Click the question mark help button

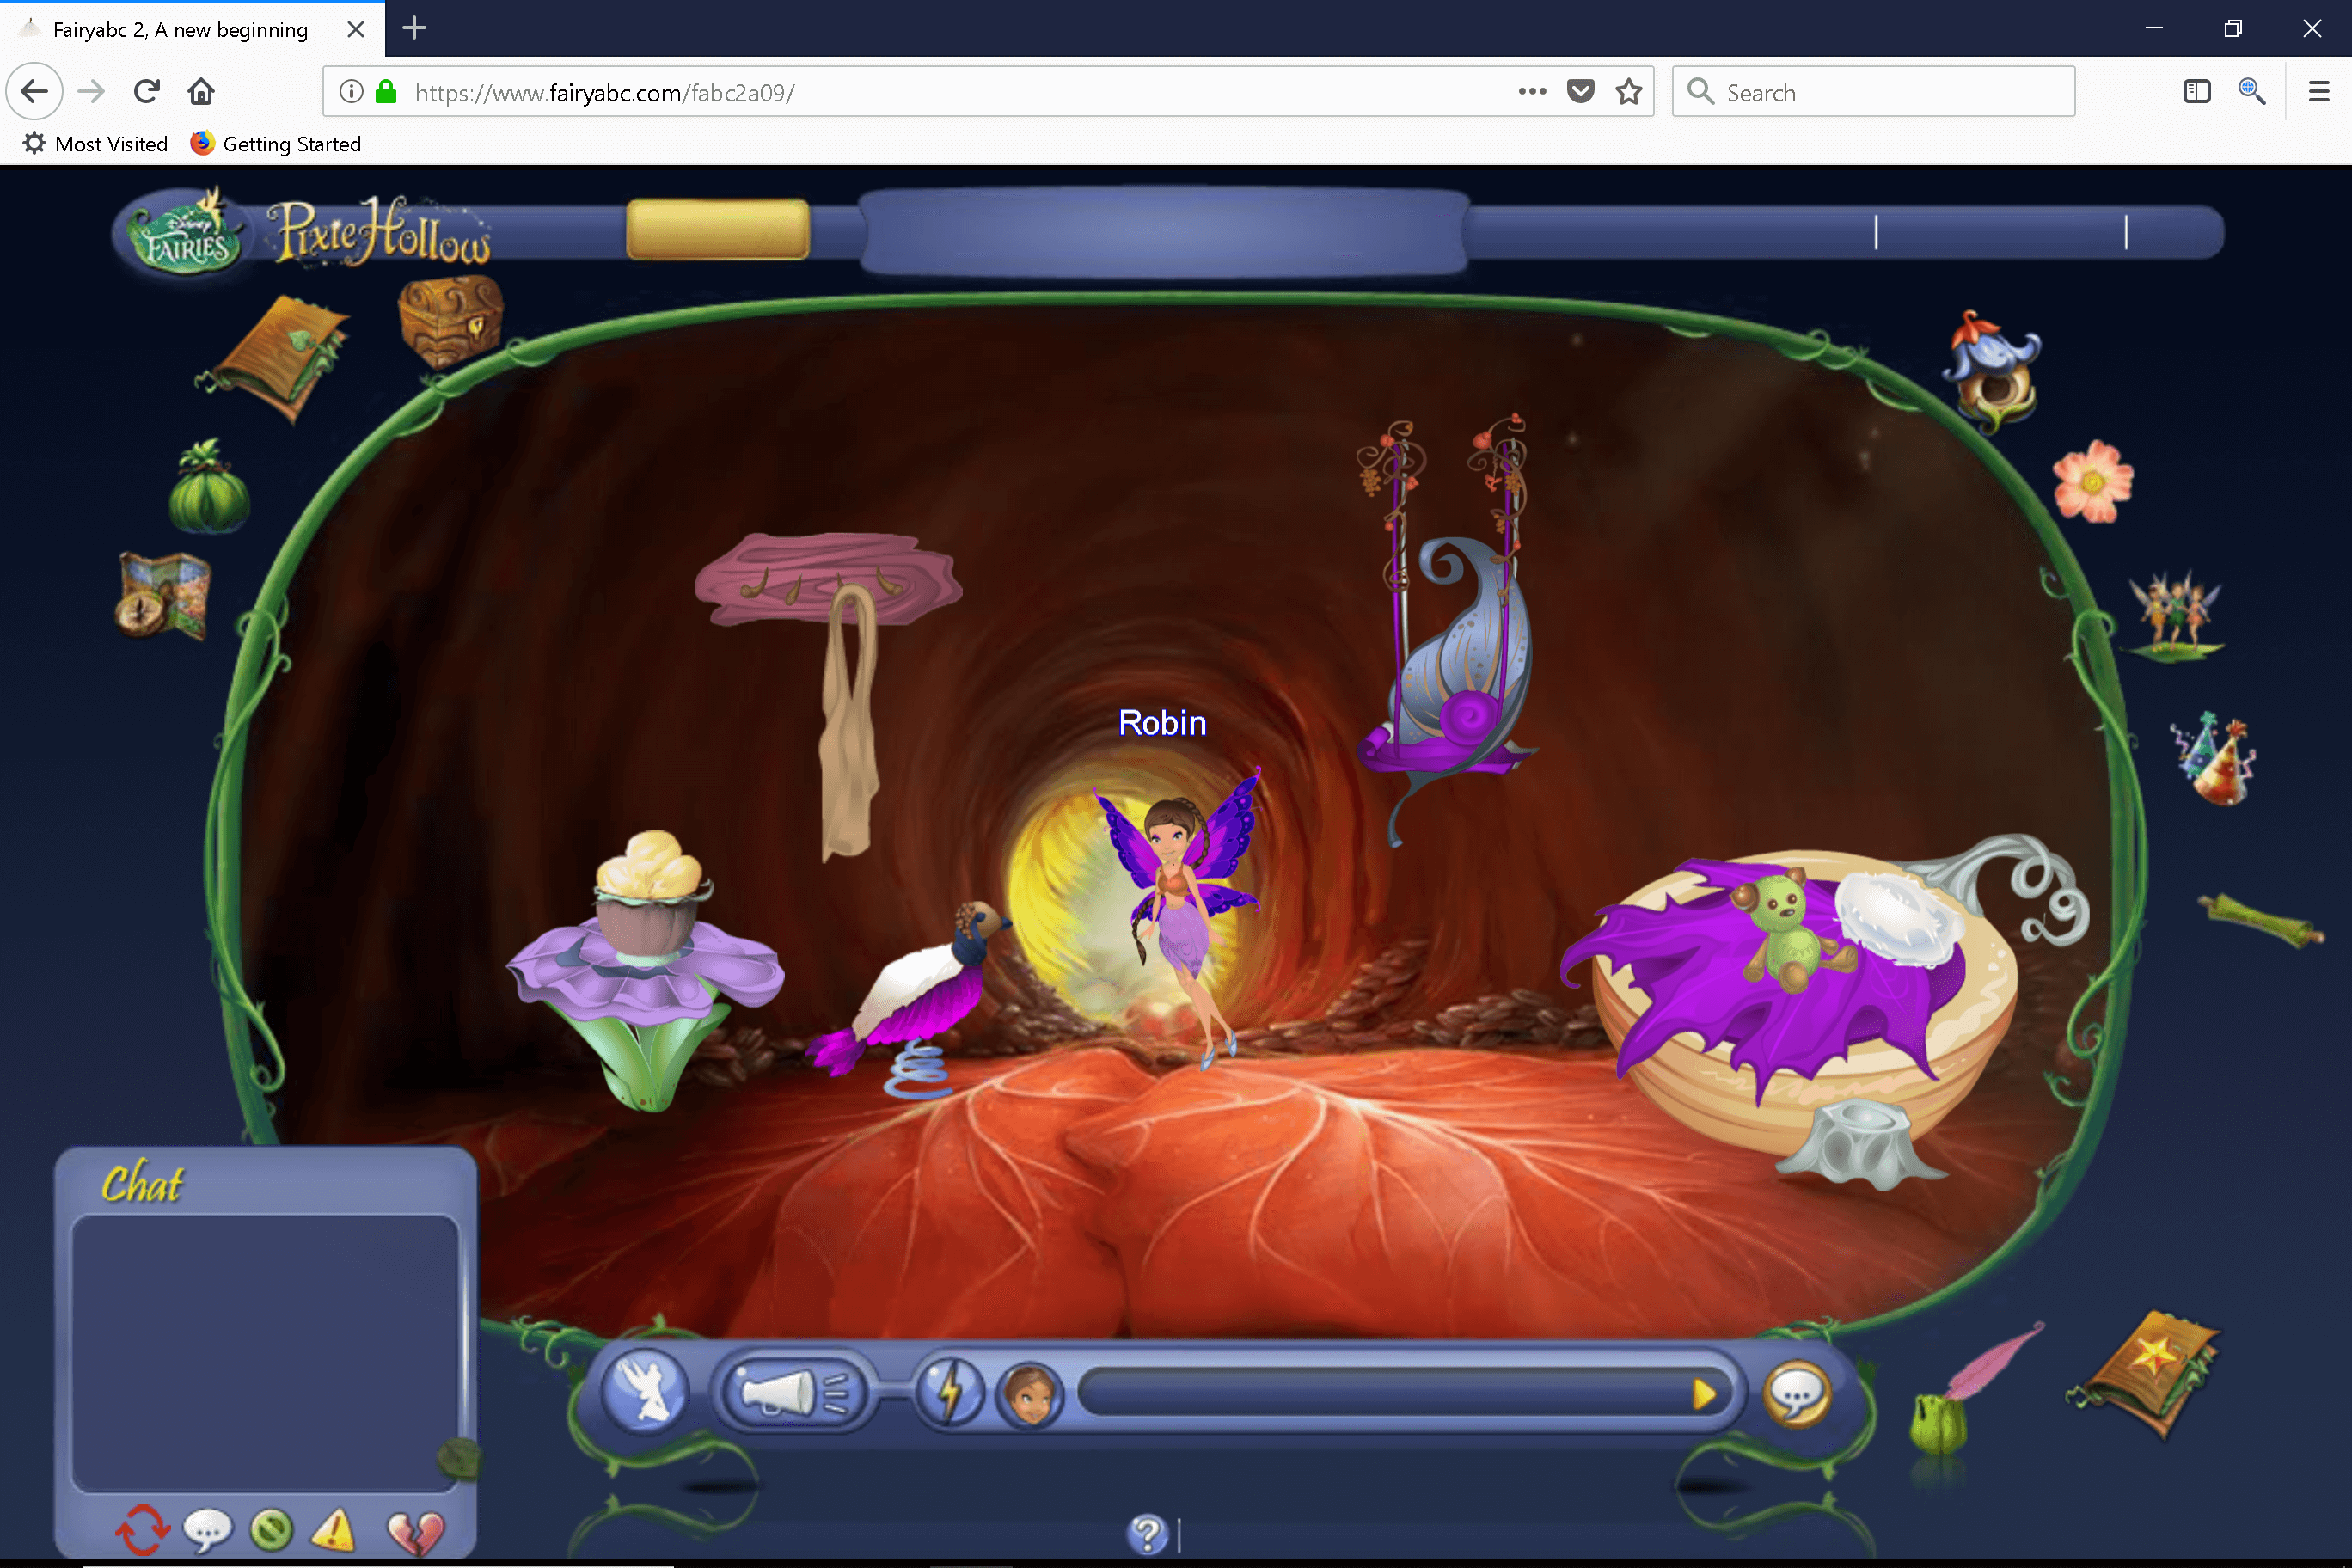1148,1535
